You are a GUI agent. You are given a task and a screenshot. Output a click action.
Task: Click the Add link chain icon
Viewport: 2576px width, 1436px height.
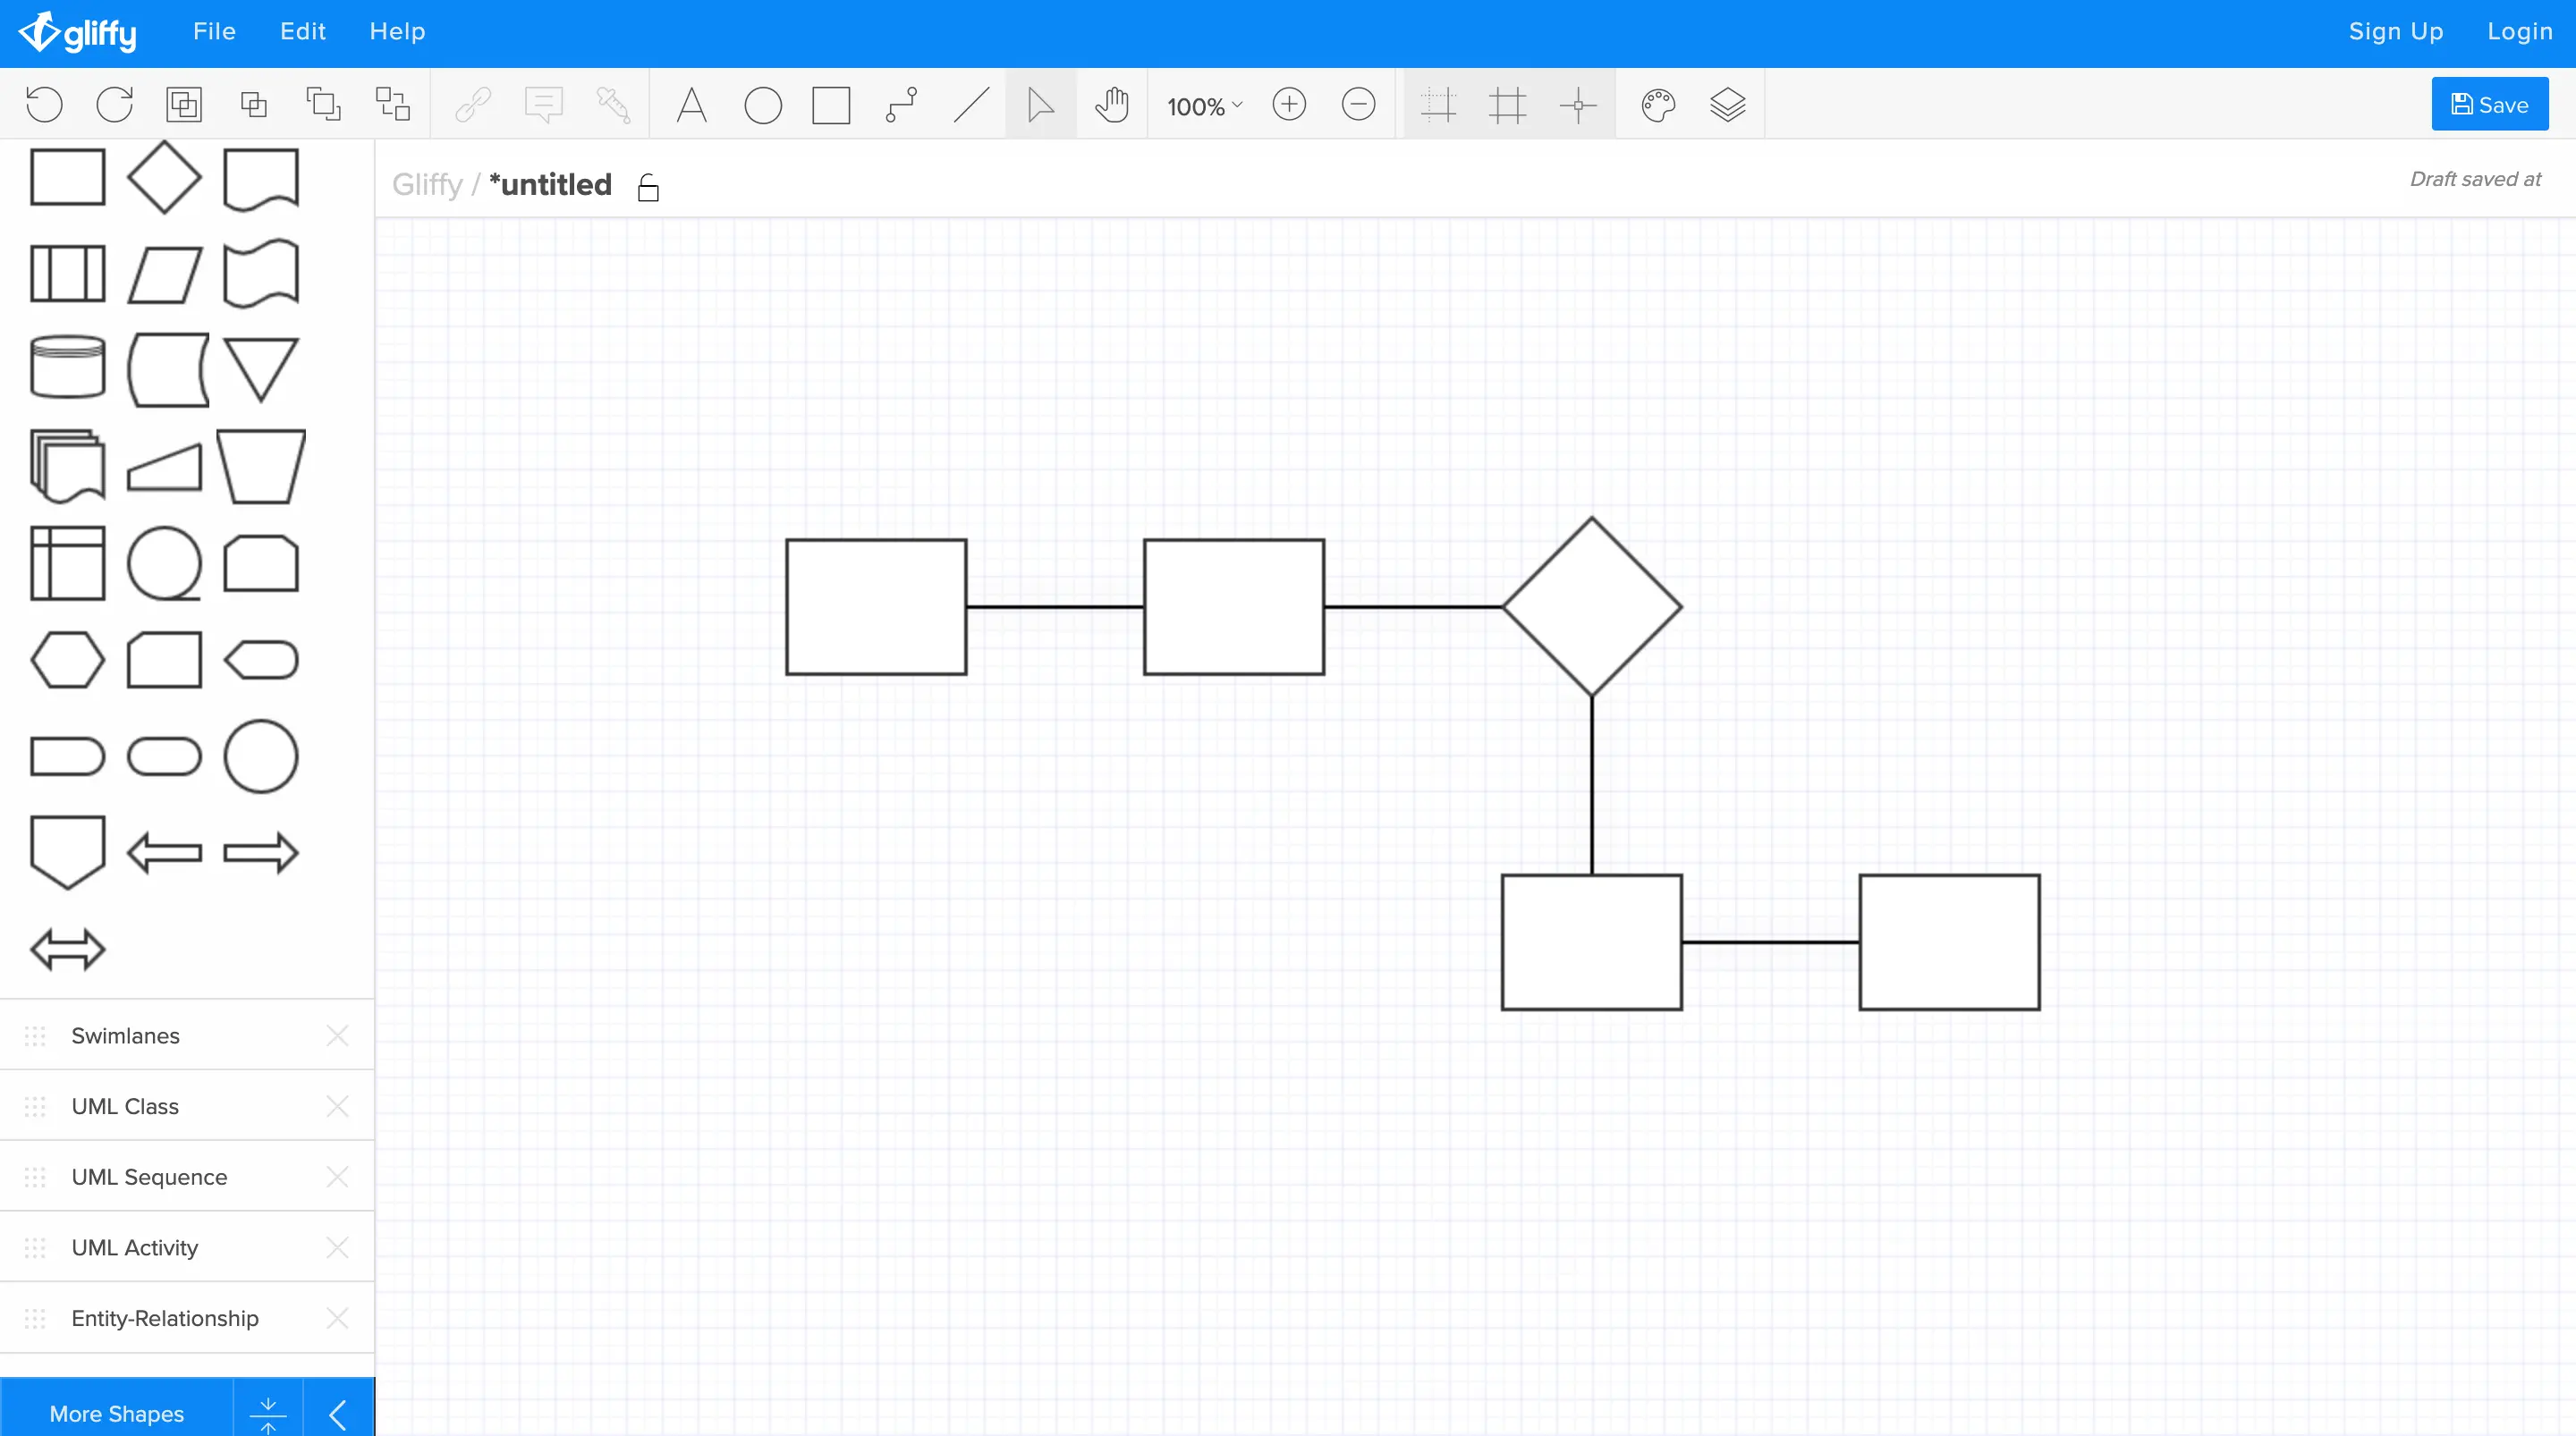click(472, 105)
